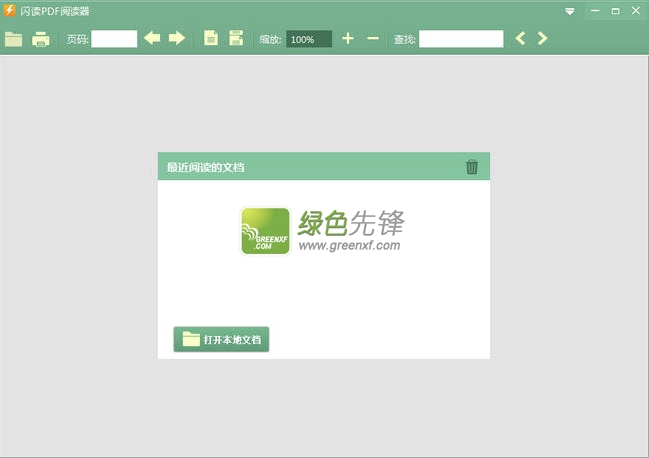This screenshot has width=649, height=458.
Task: Go to the next page with the right arrow
Action: tap(177, 38)
